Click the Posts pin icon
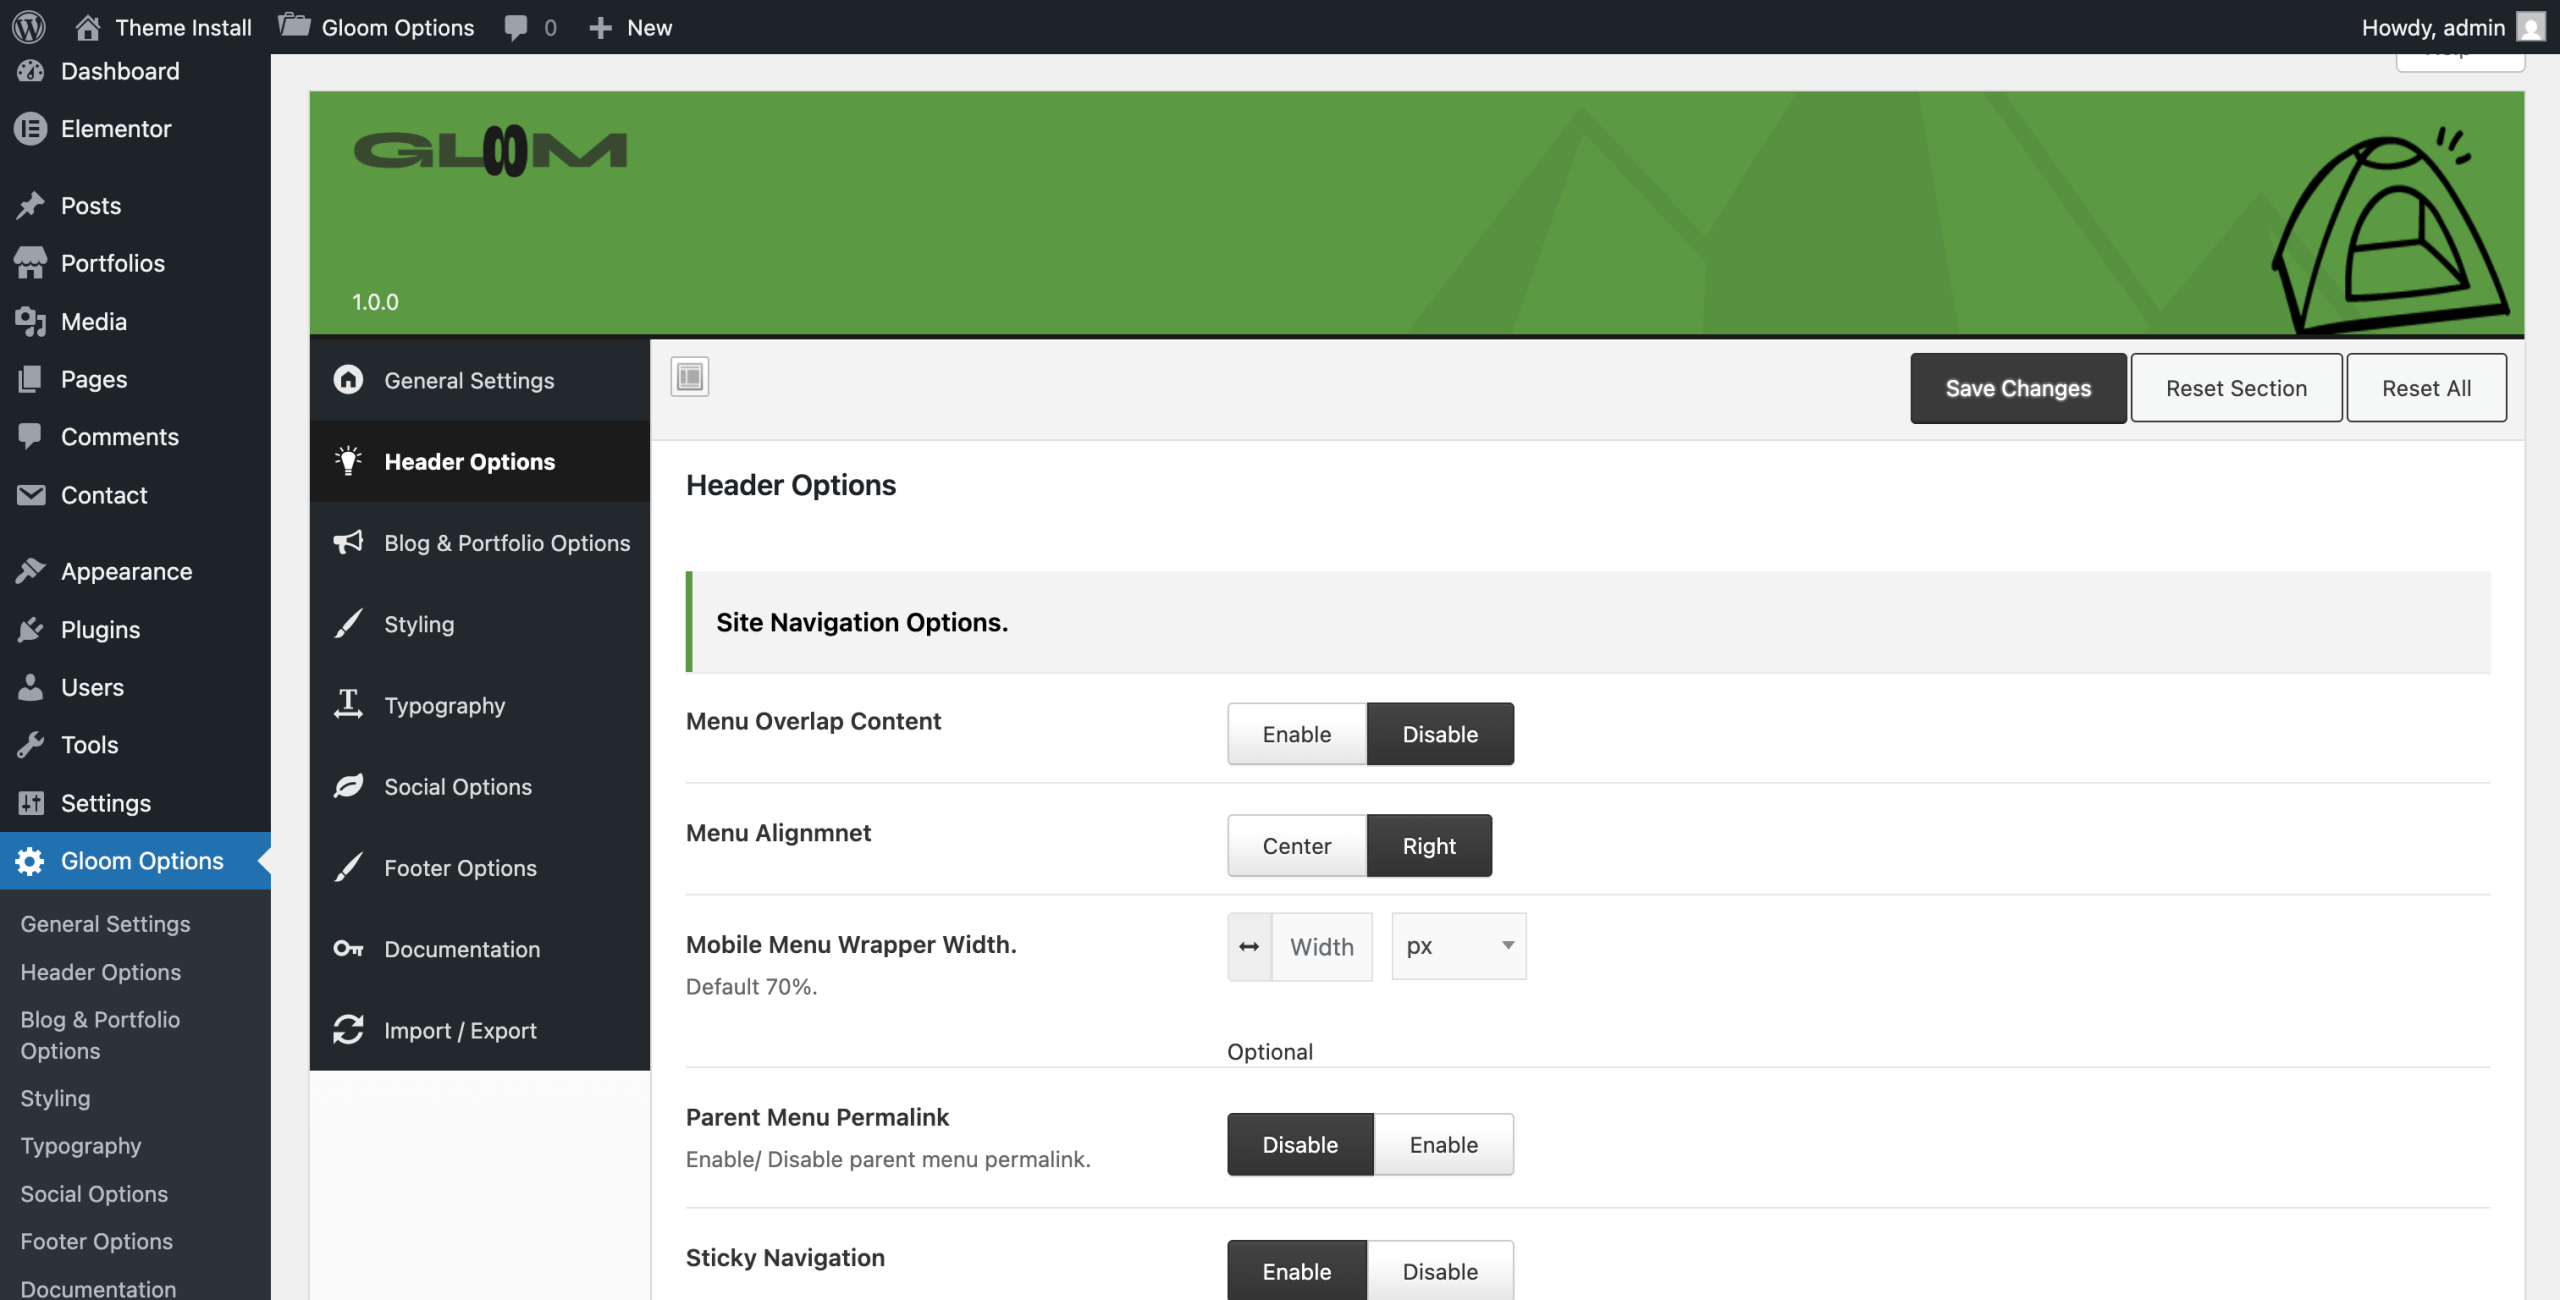Viewport: 2560px width, 1300px height. click(x=31, y=205)
